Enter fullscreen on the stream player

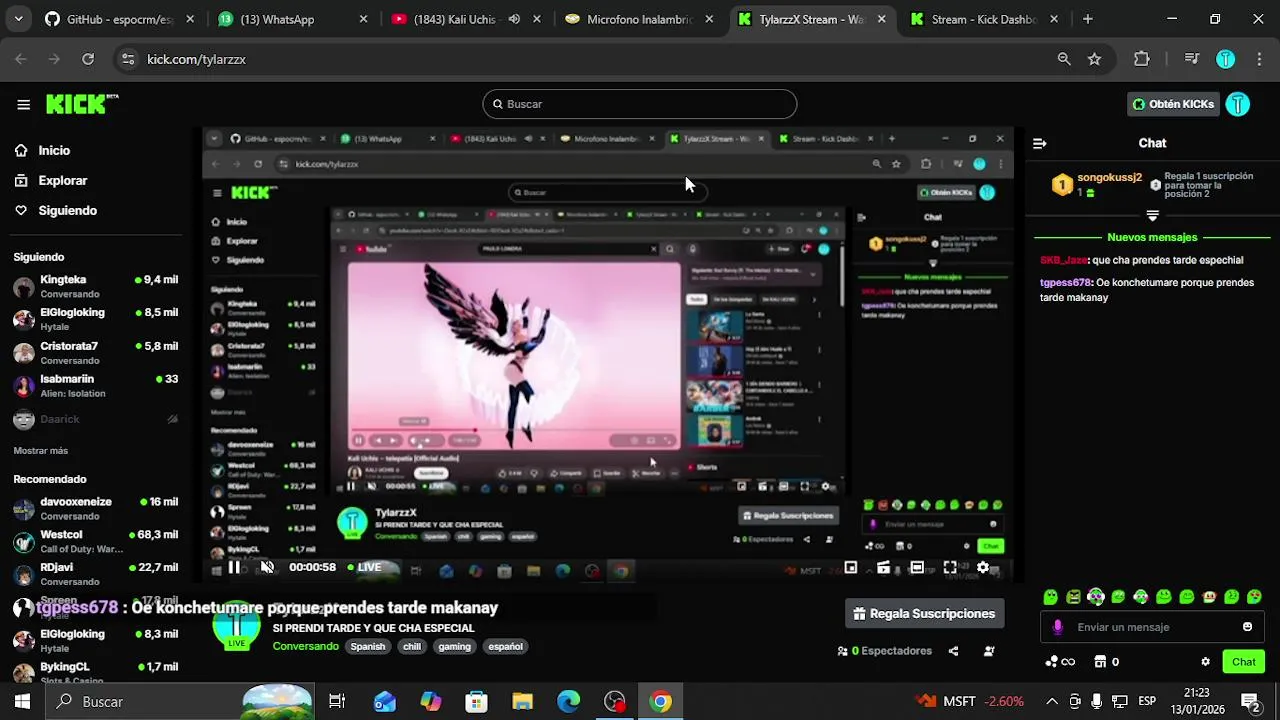950,567
